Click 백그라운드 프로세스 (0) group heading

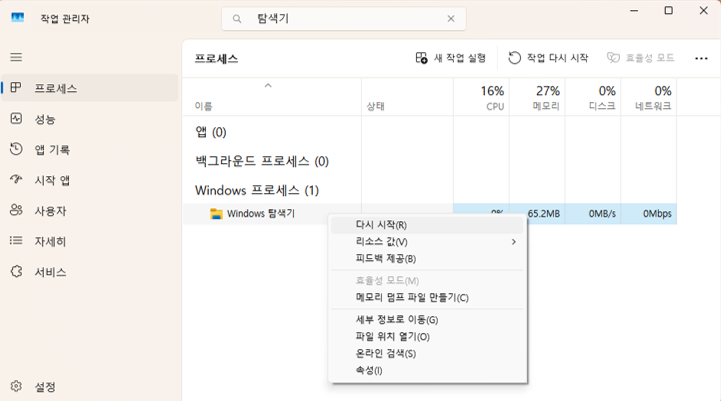click(262, 161)
